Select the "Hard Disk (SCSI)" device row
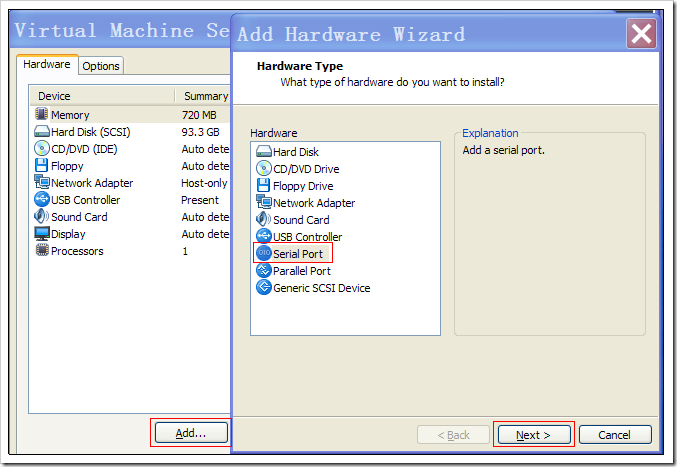The width and height of the screenshot is (677, 467). coord(91,132)
